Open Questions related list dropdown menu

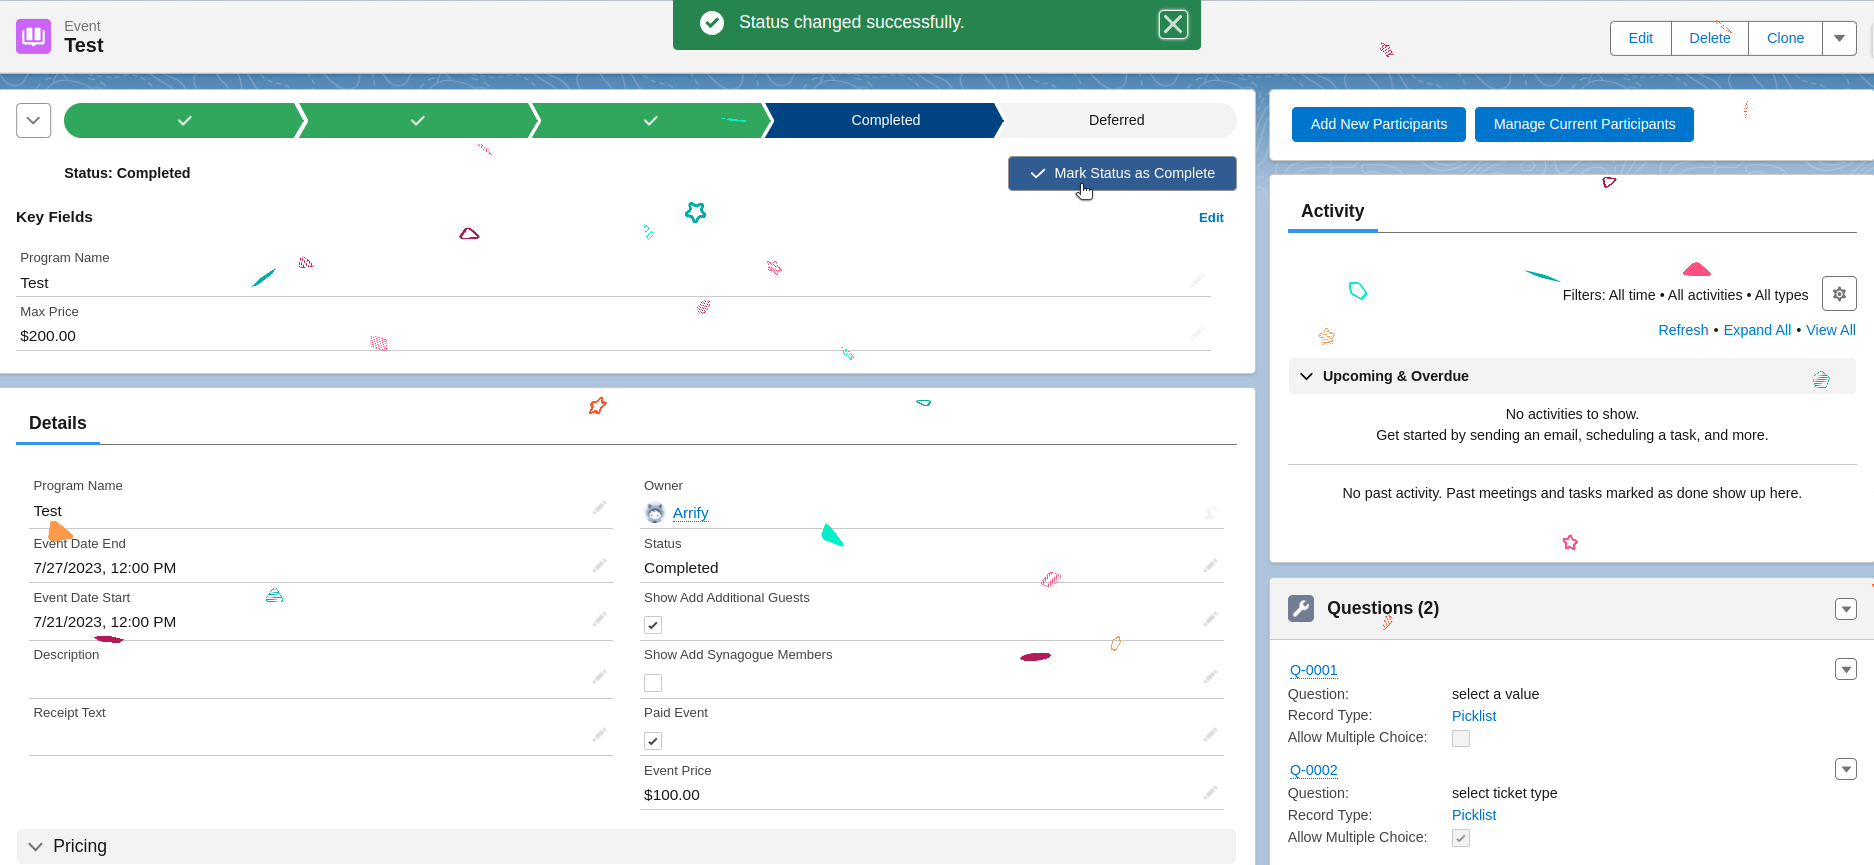[x=1846, y=609]
